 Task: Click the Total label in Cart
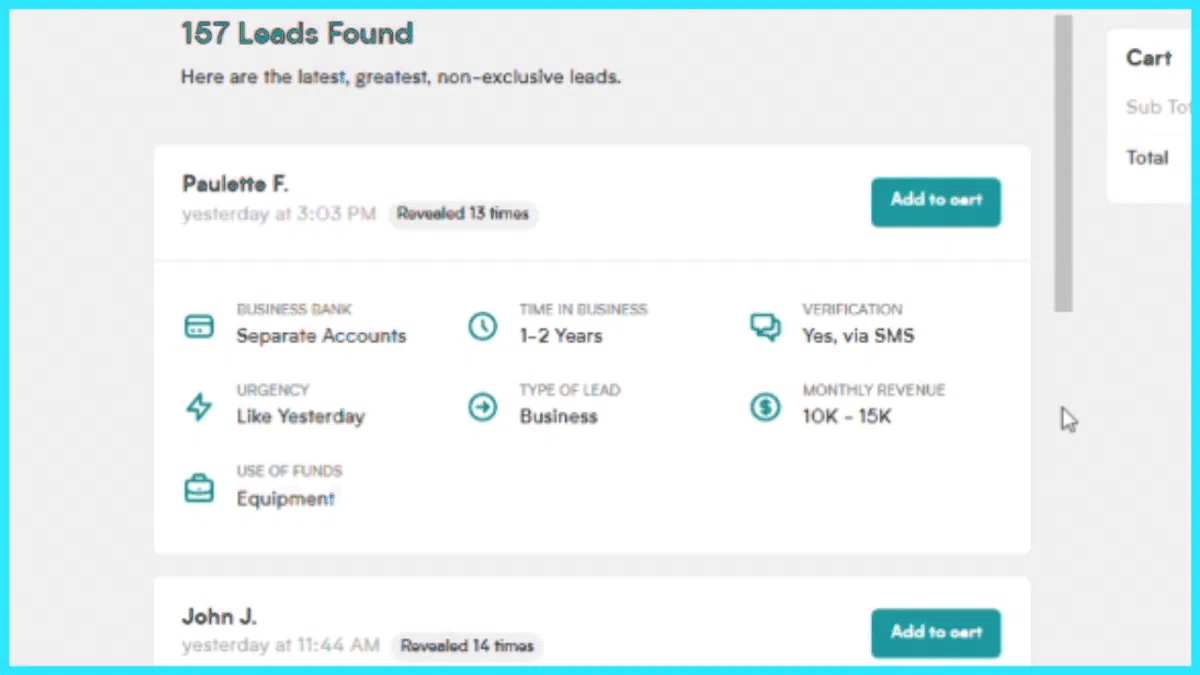[x=1147, y=157]
